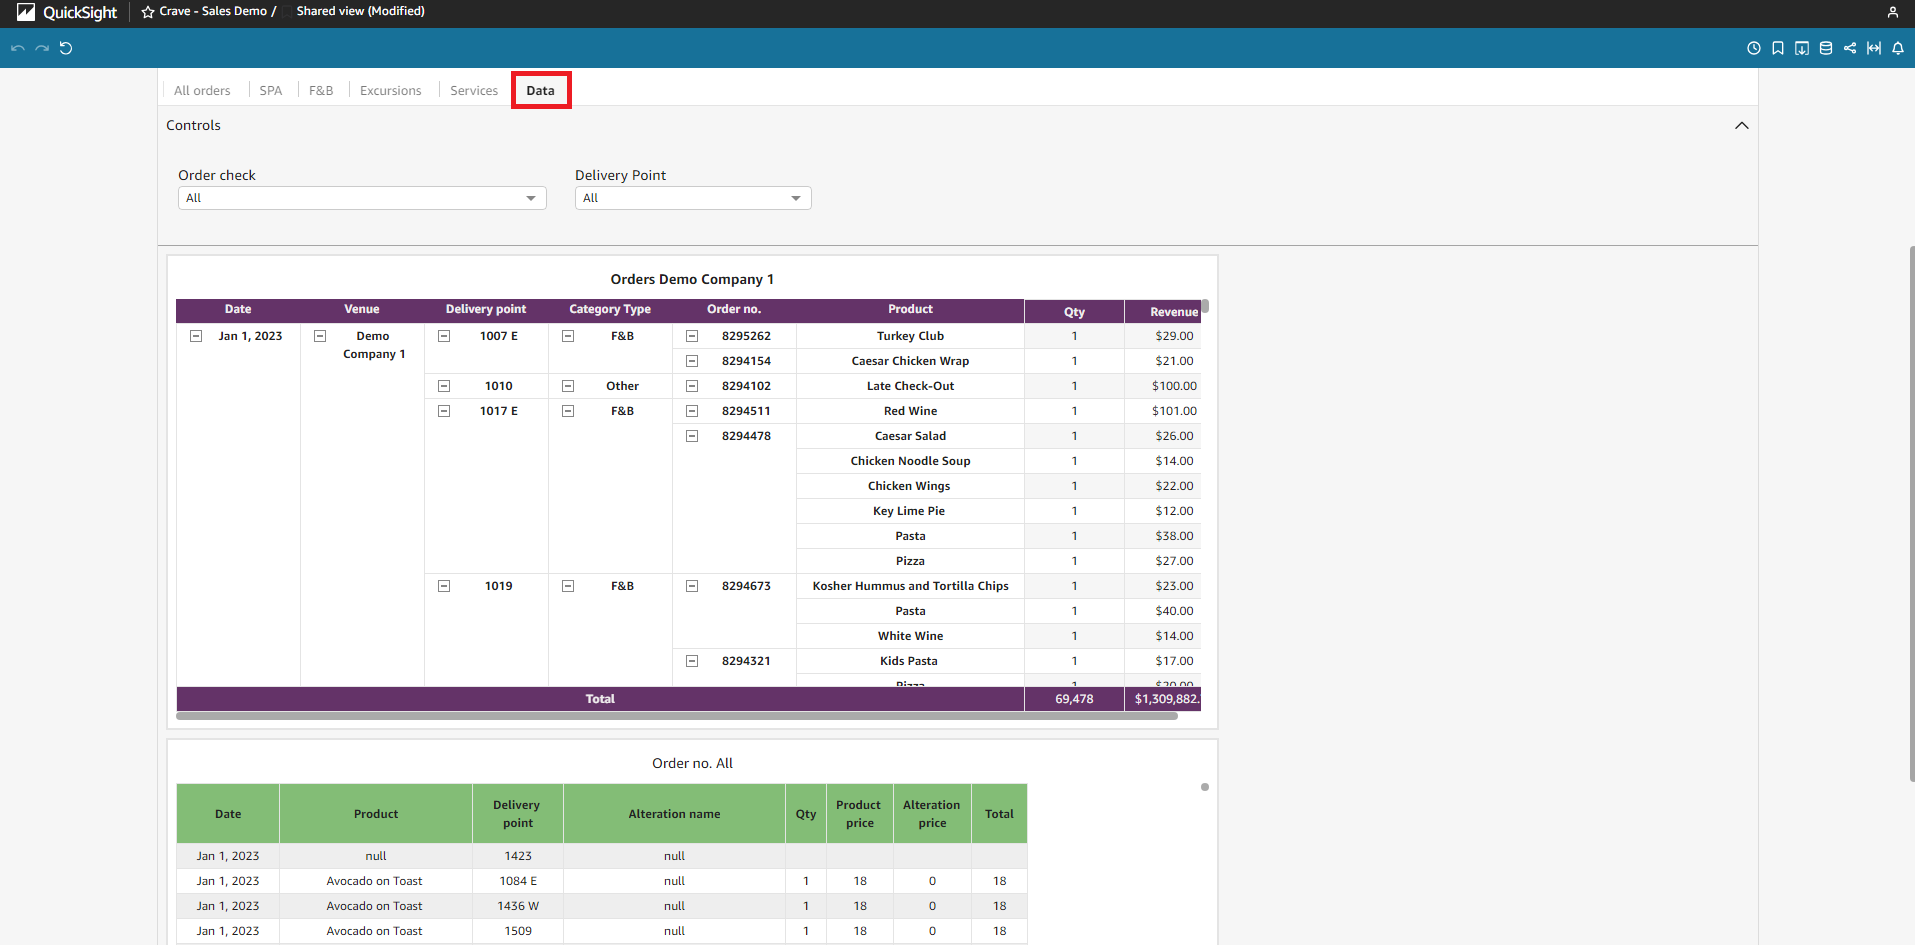1915x945 pixels.
Task: Collapse delivery point 1010
Action: coord(444,386)
